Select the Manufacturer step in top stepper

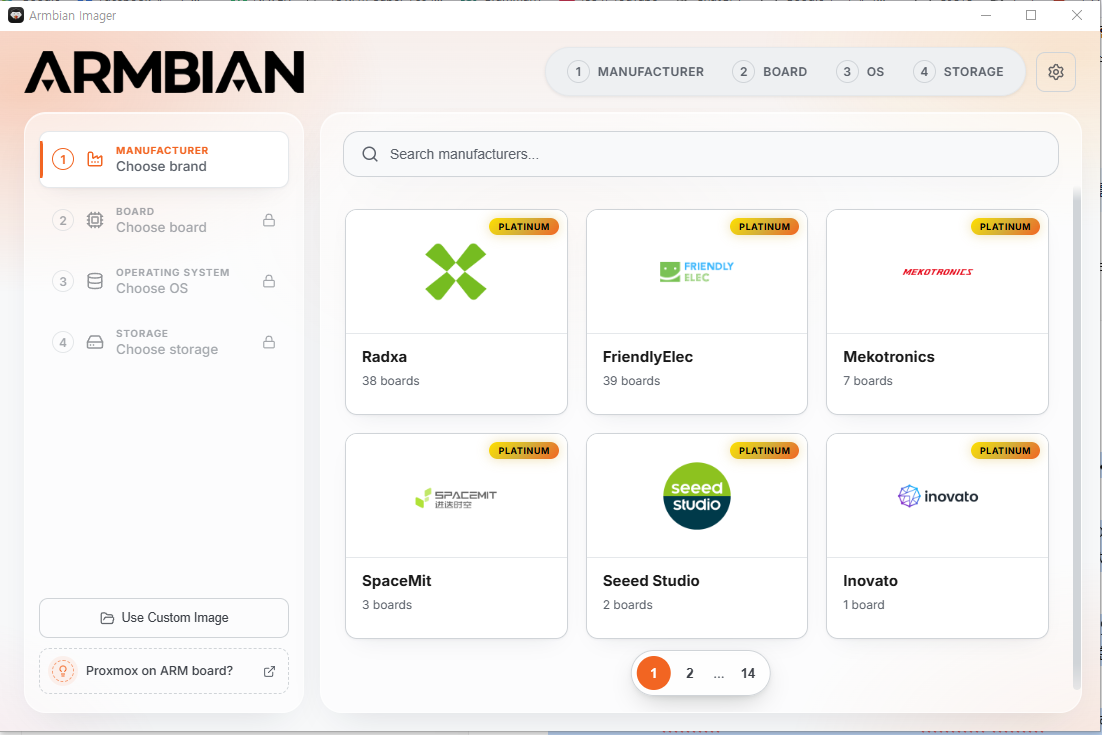635,72
